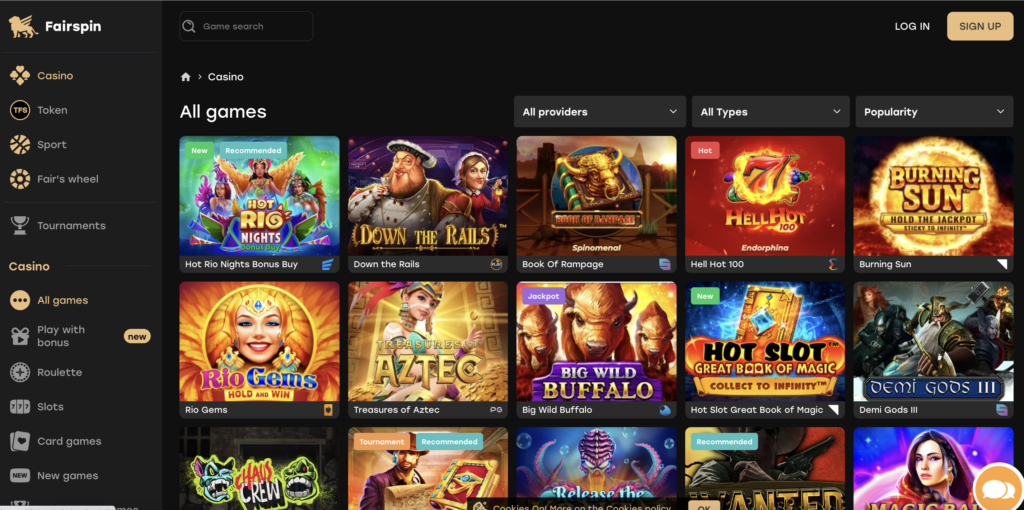Open the Popularity sort dropdown
Screen dimensions: 1024x510
coord(935,112)
